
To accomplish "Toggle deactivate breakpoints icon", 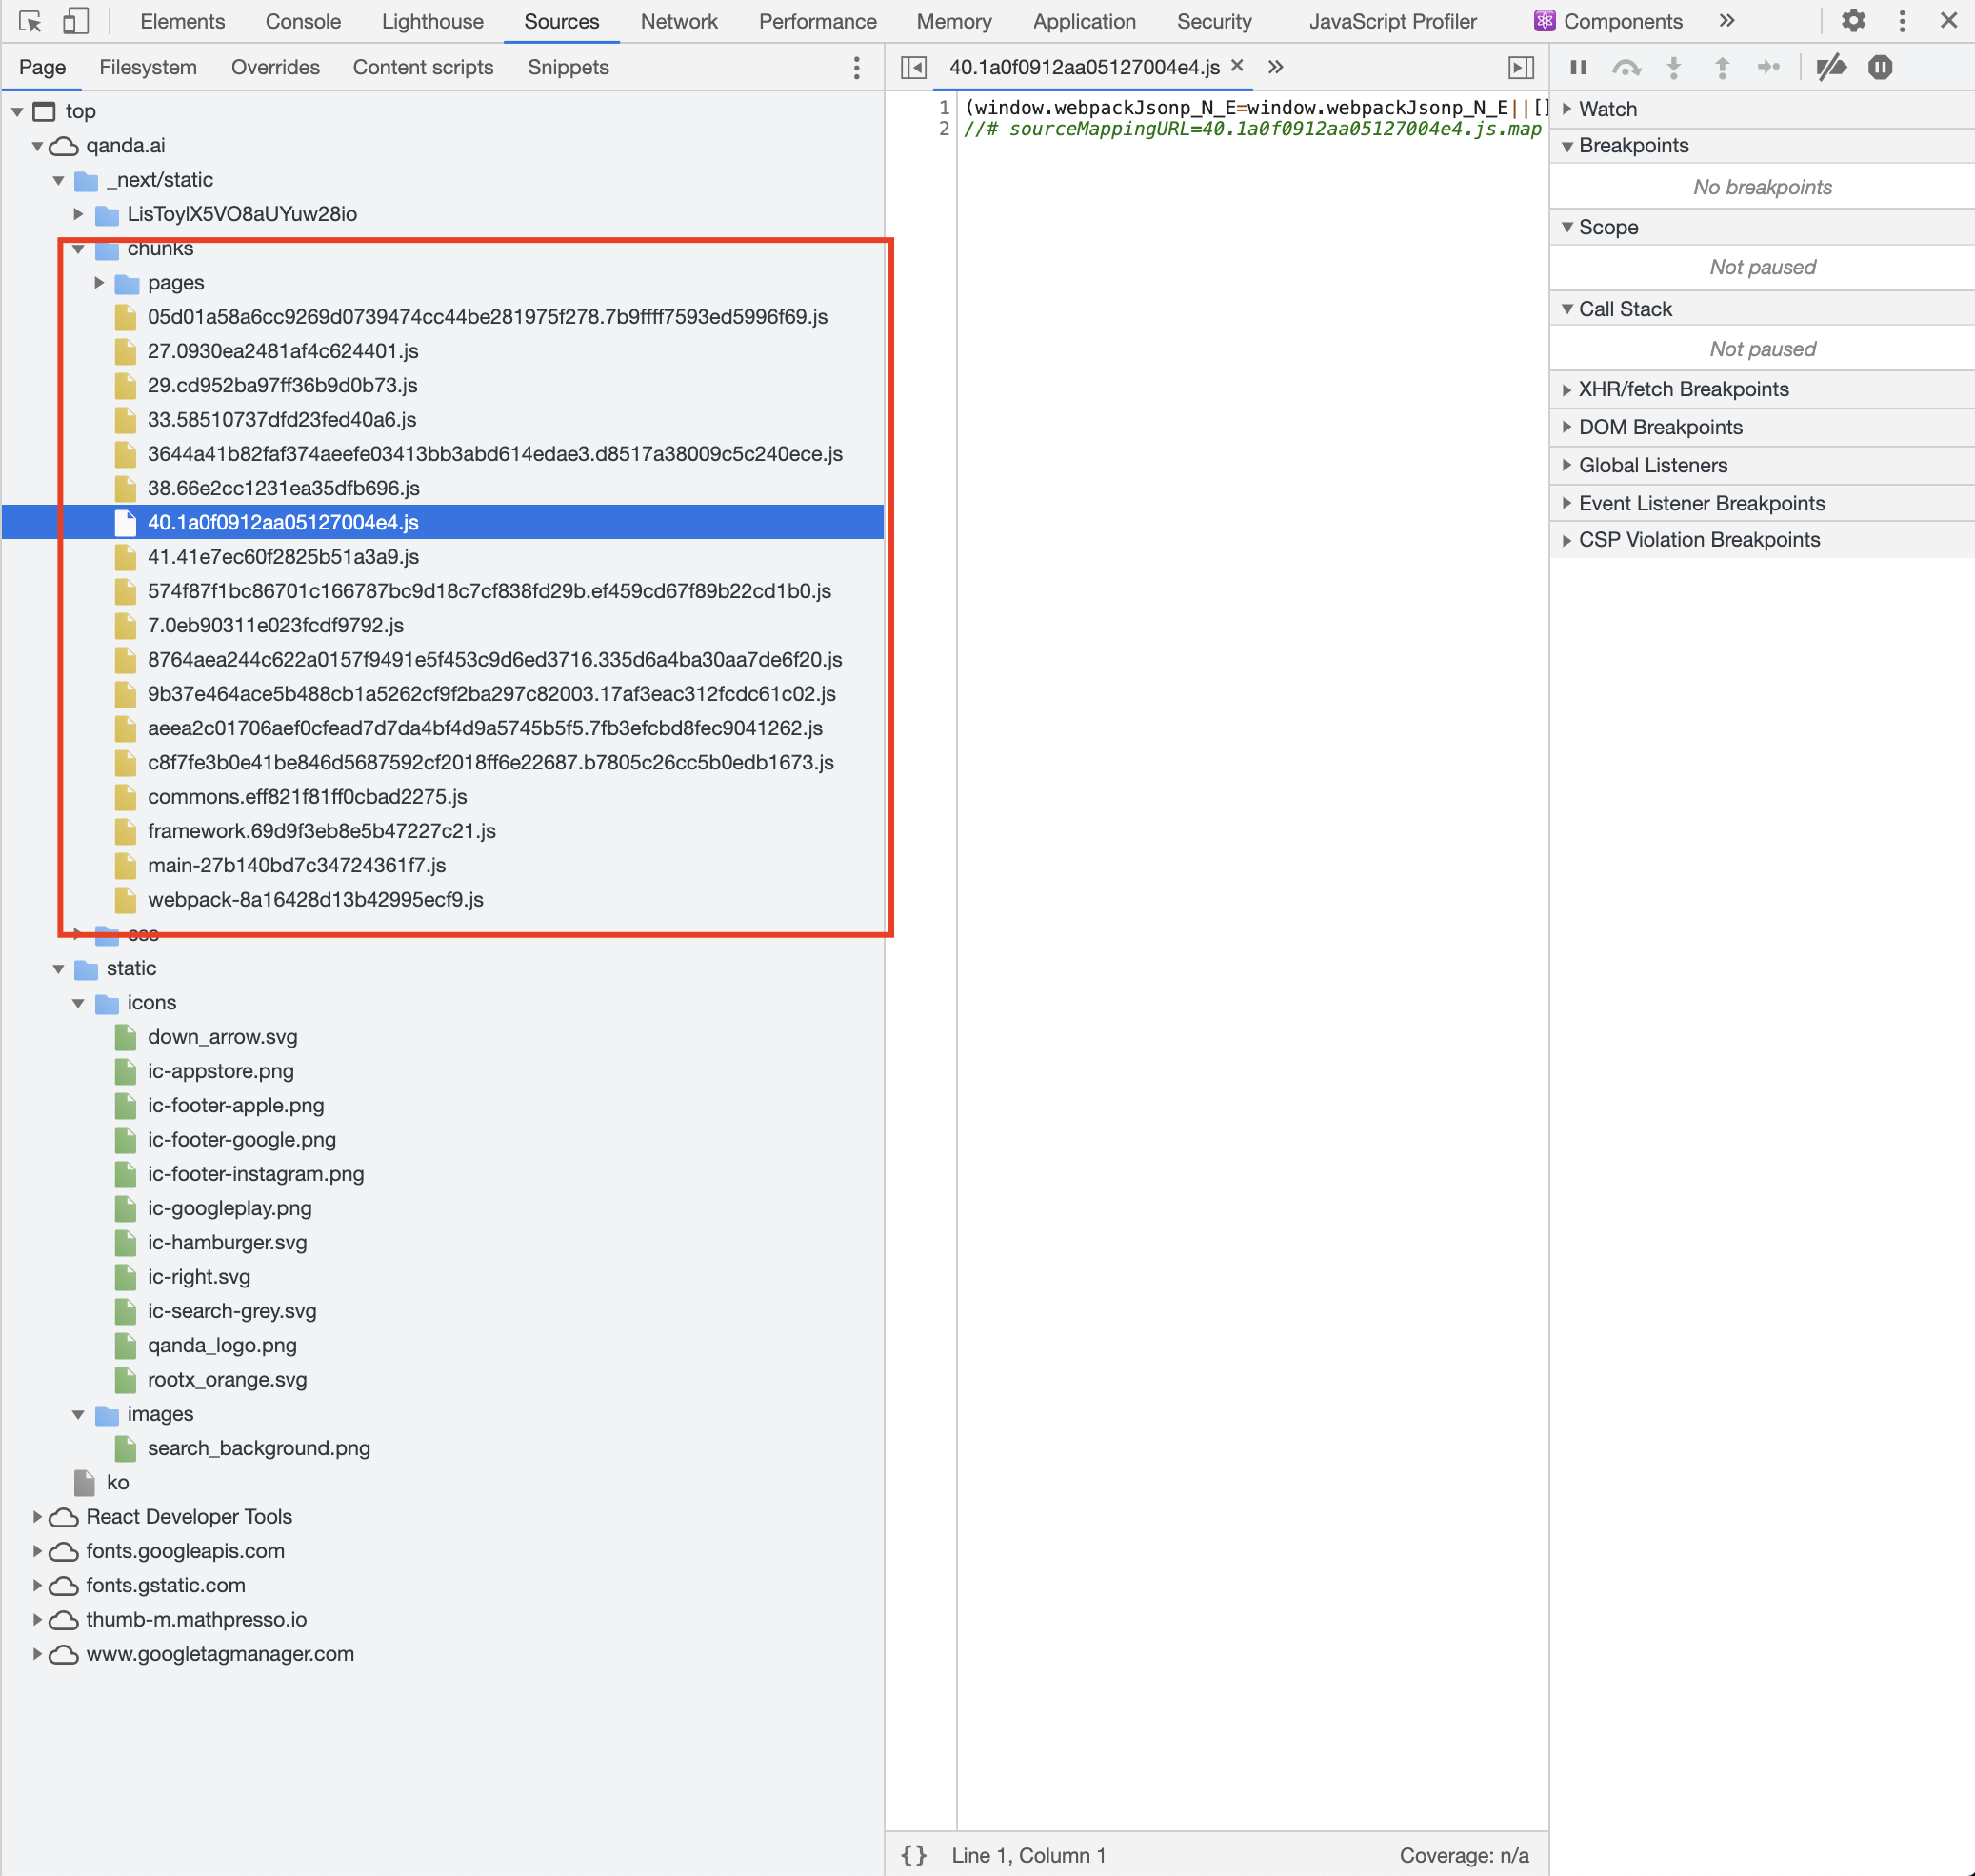I will pyautogui.click(x=1830, y=67).
